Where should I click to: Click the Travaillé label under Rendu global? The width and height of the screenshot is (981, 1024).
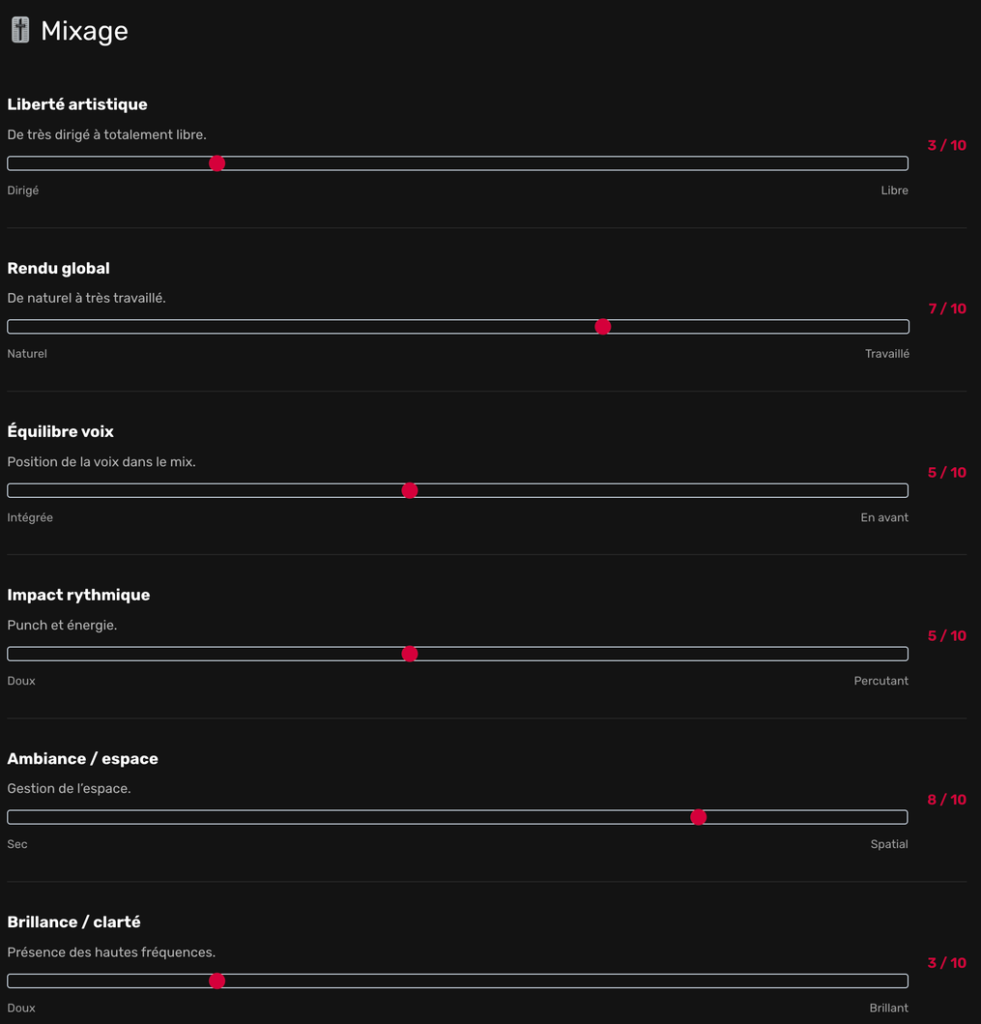[887, 353]
